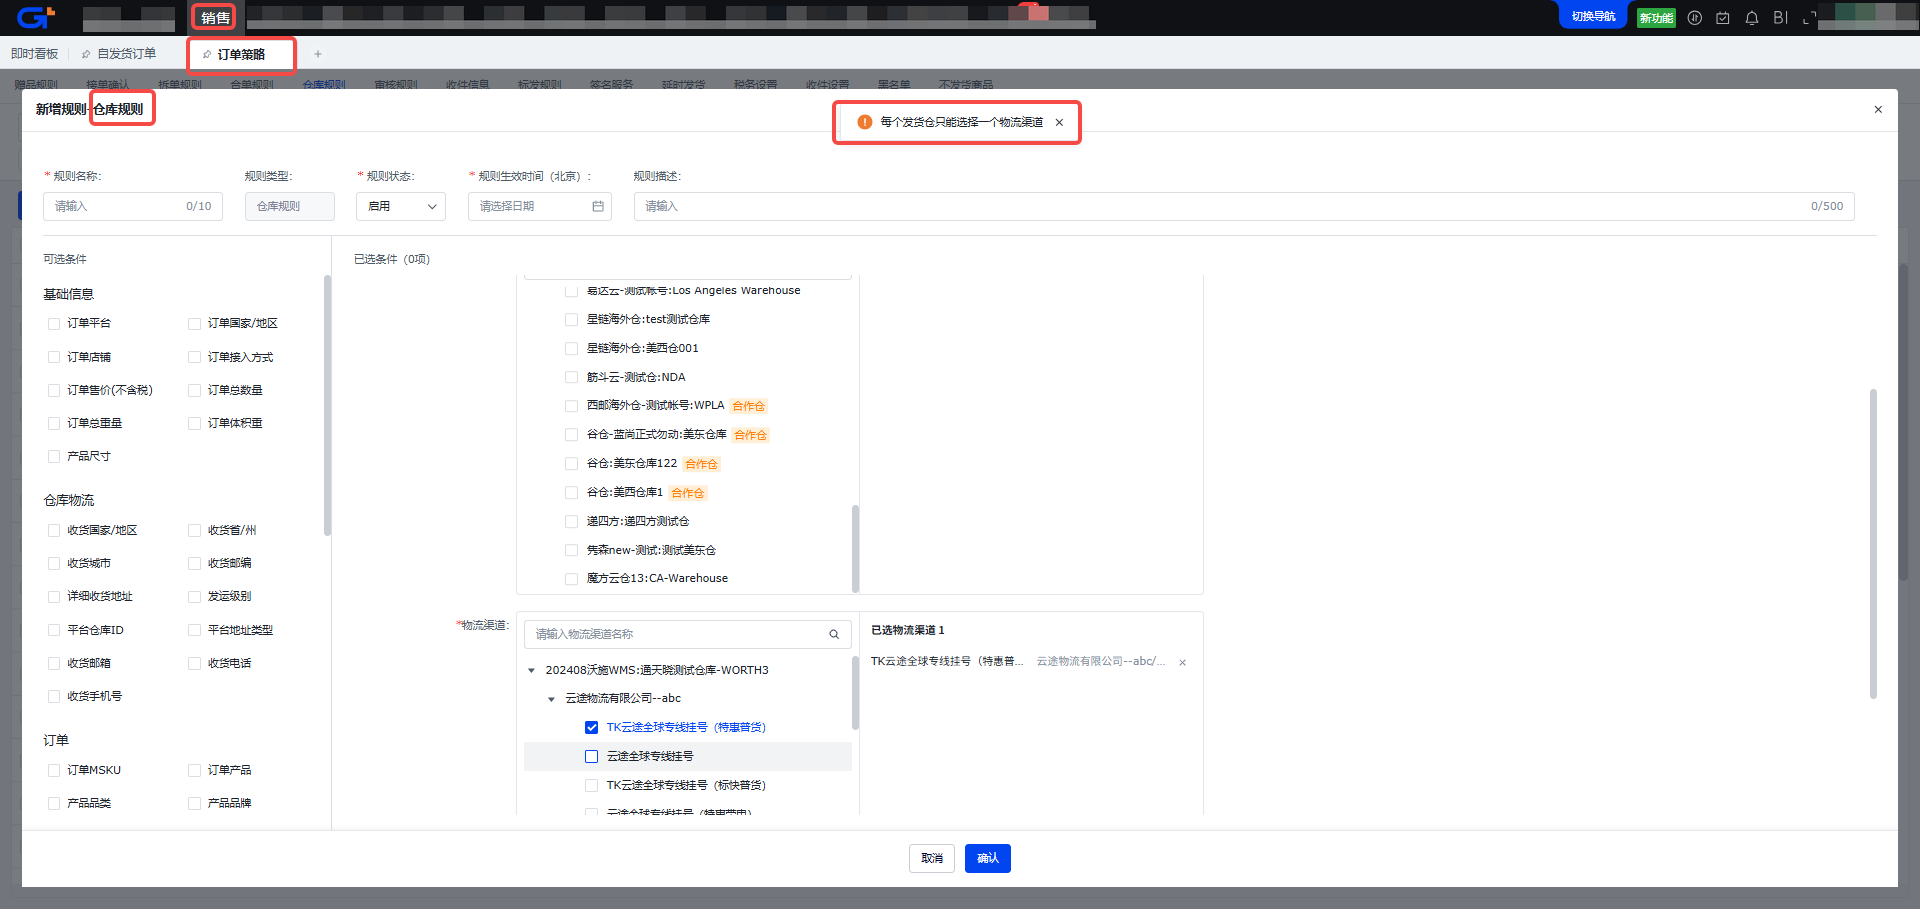Click the search icon in 物流渠道 search box
This screenshot has width=1920, height=911.
coord(834,634)
